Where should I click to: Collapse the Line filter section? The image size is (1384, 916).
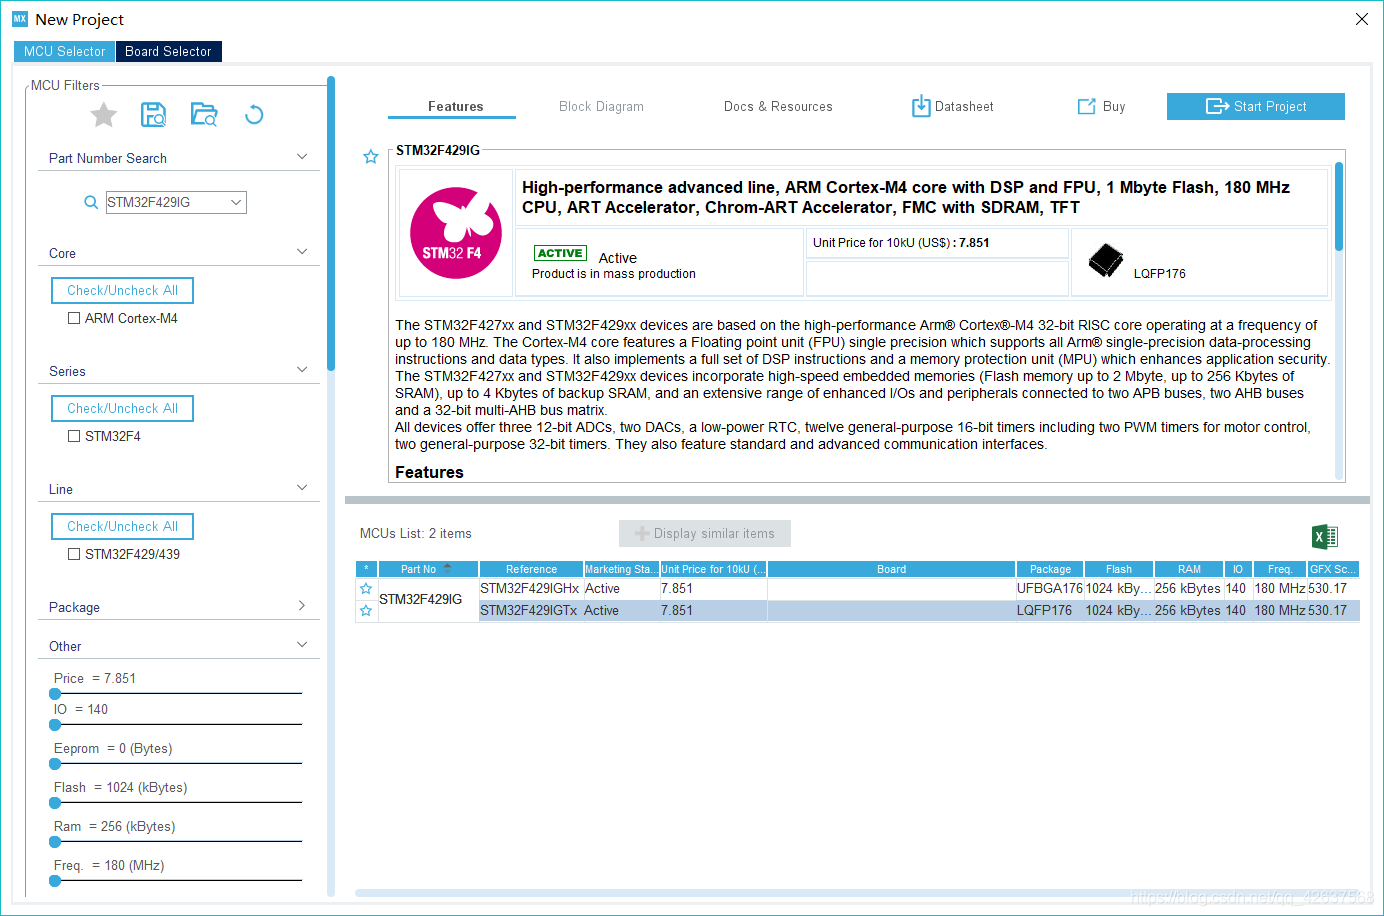[x=302, y=488]
